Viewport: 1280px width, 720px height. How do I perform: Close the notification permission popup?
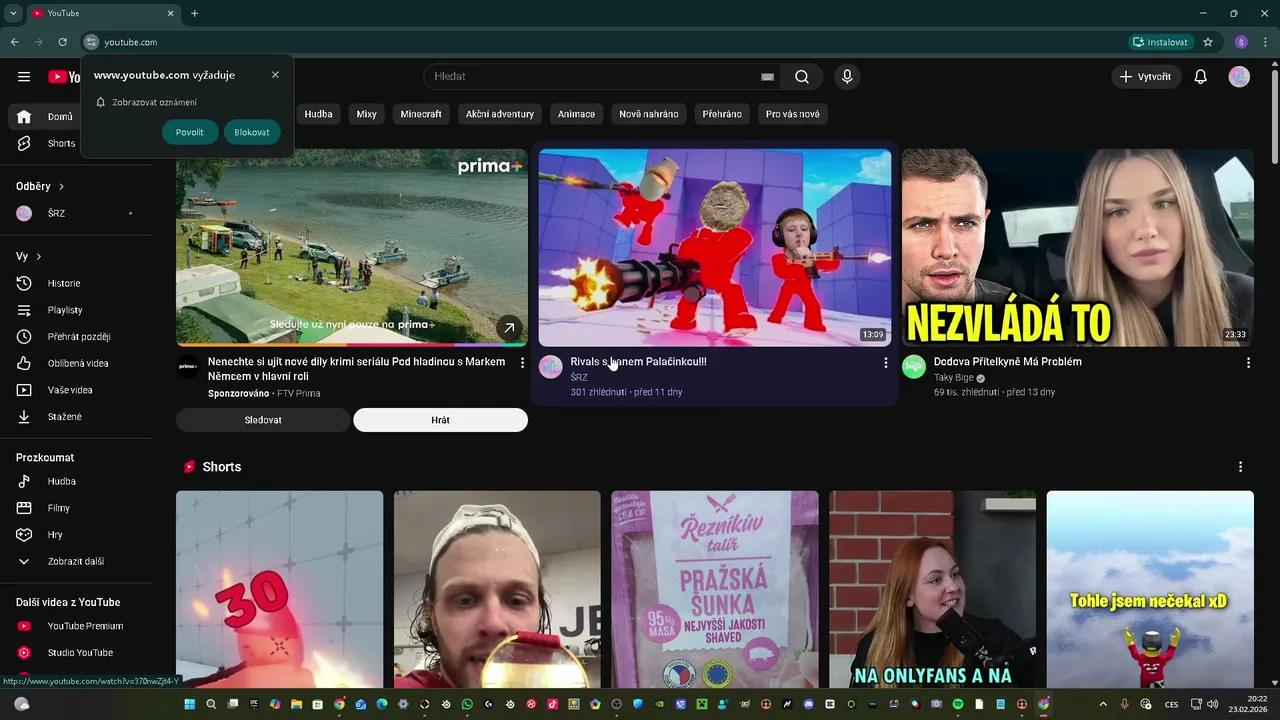tap(275, 75)
